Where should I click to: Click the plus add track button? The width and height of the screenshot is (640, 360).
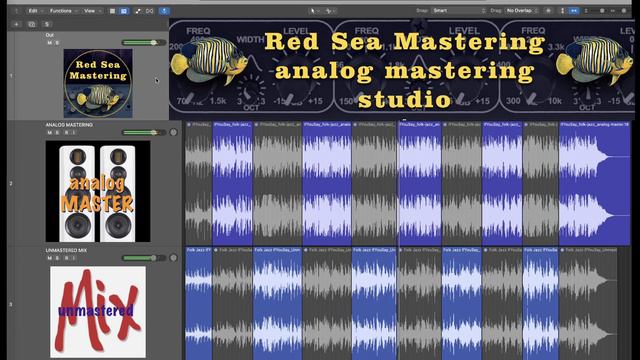(x=17, y=24)
